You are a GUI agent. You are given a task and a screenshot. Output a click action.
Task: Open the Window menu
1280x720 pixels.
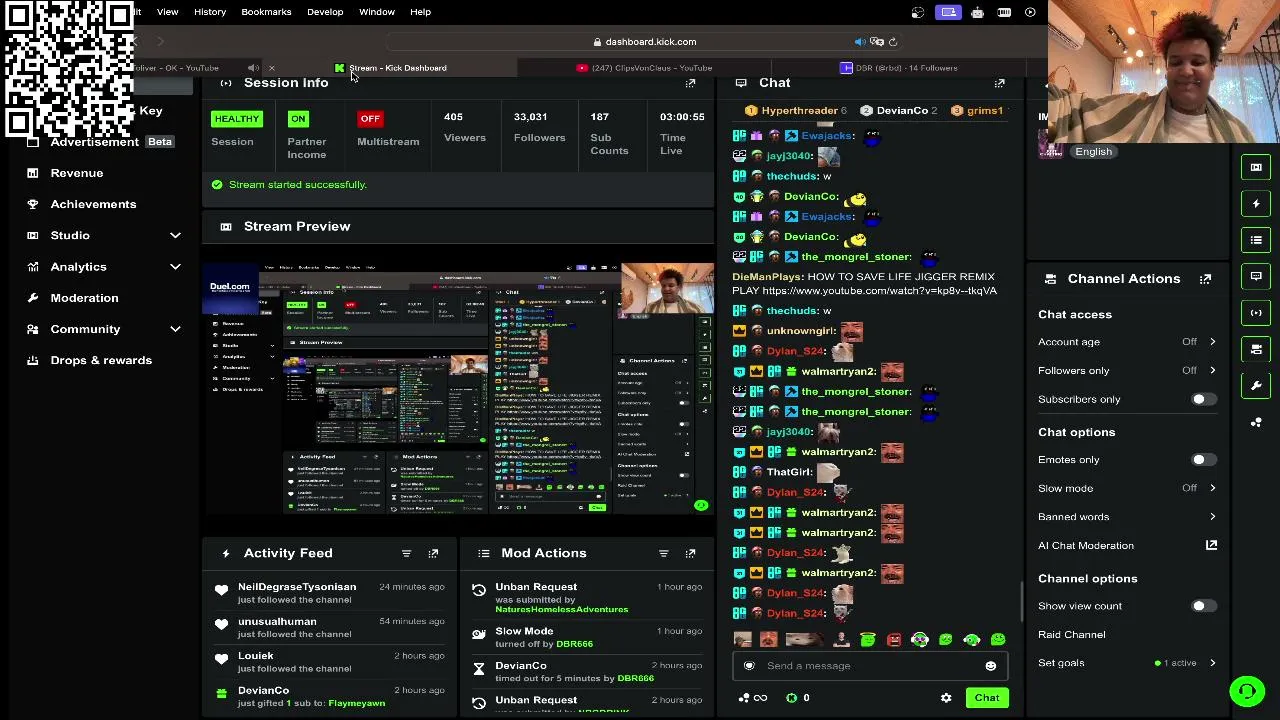coord(377,12)
